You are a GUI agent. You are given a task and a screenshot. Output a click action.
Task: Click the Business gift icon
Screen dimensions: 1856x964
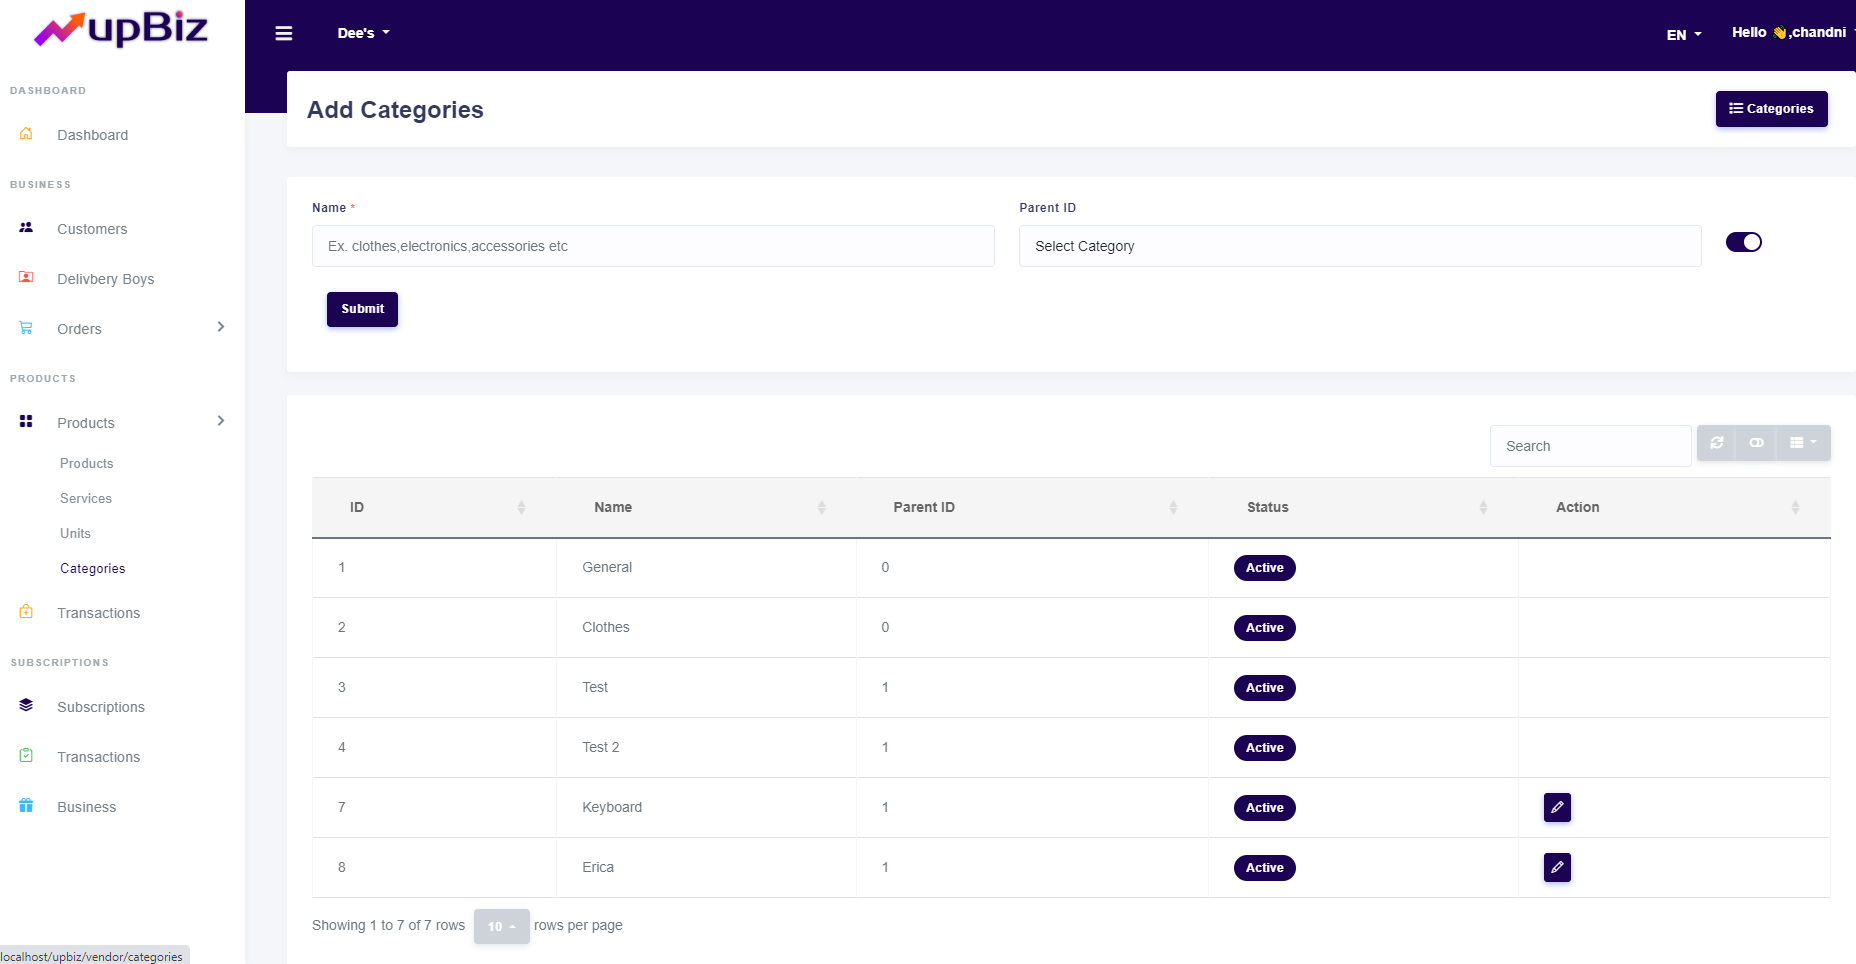pyautogui.click(x=26, y=806)
